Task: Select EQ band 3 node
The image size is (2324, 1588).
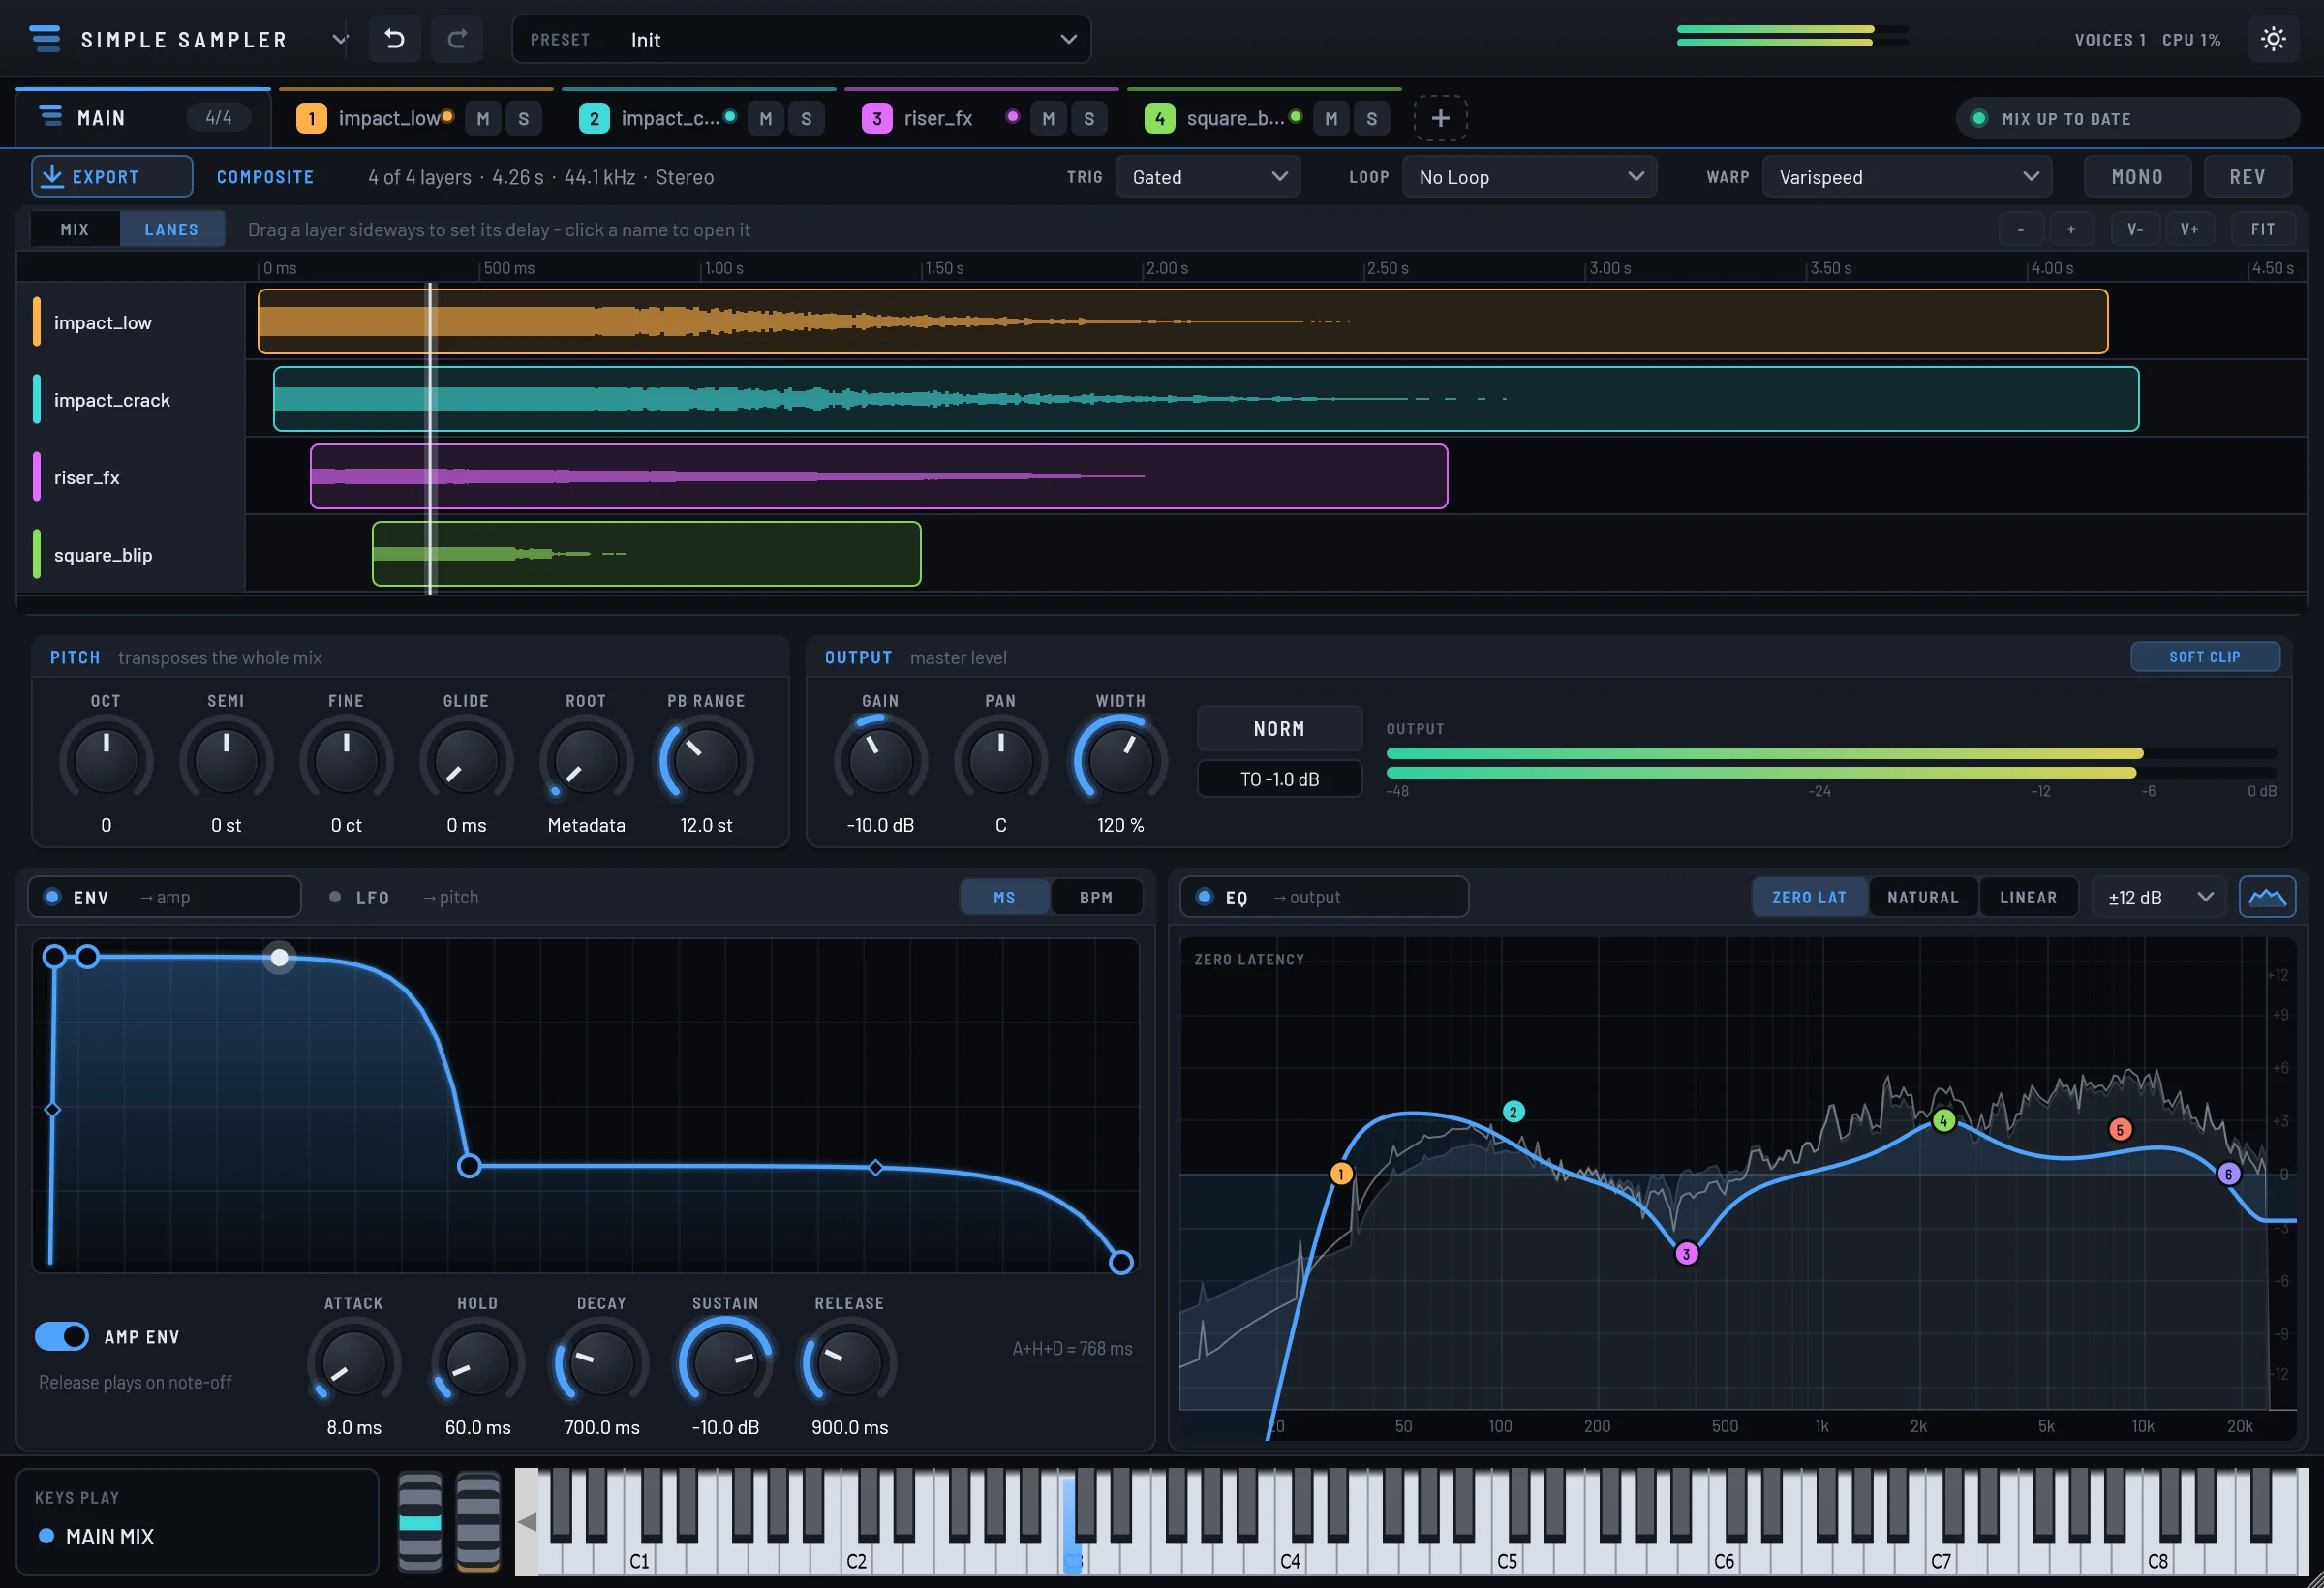Action: 1686,1254
